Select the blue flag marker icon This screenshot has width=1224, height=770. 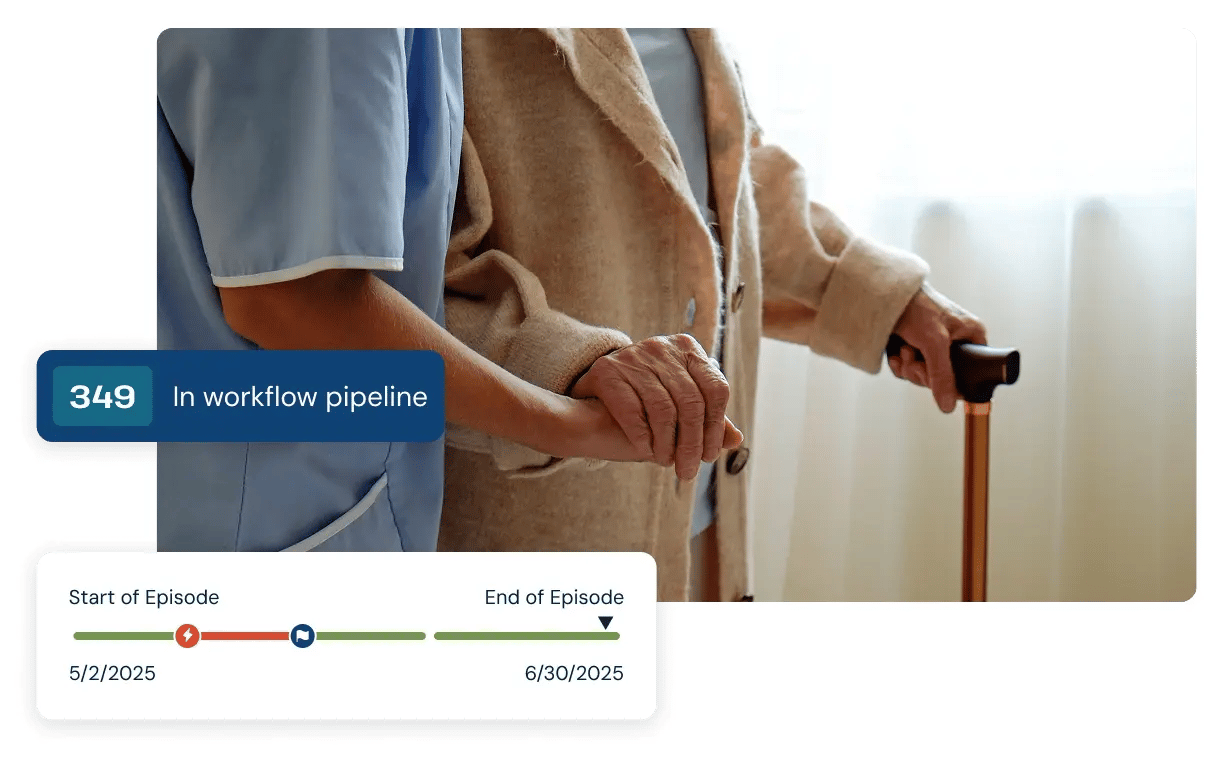click(303, 636)
